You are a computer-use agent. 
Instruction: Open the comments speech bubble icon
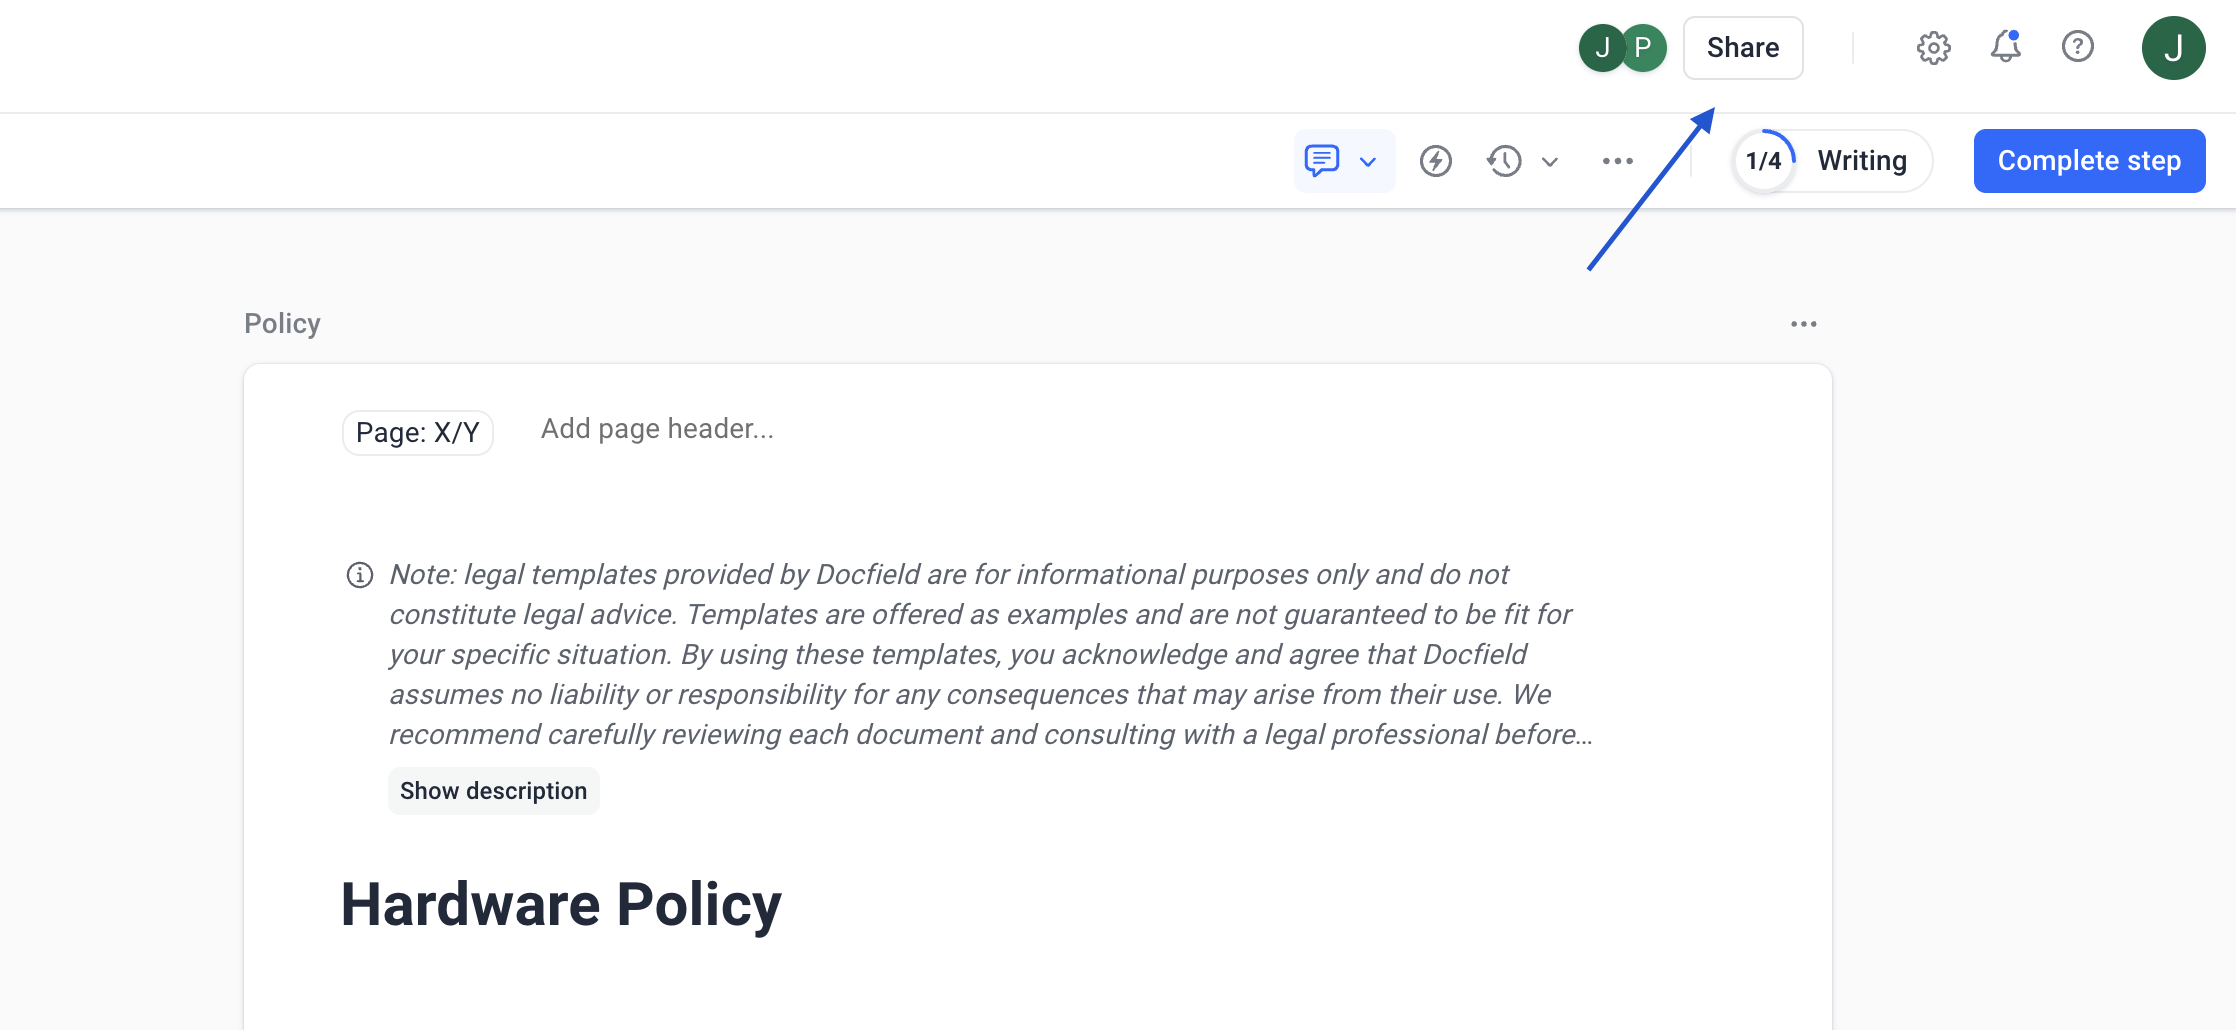1322,161
